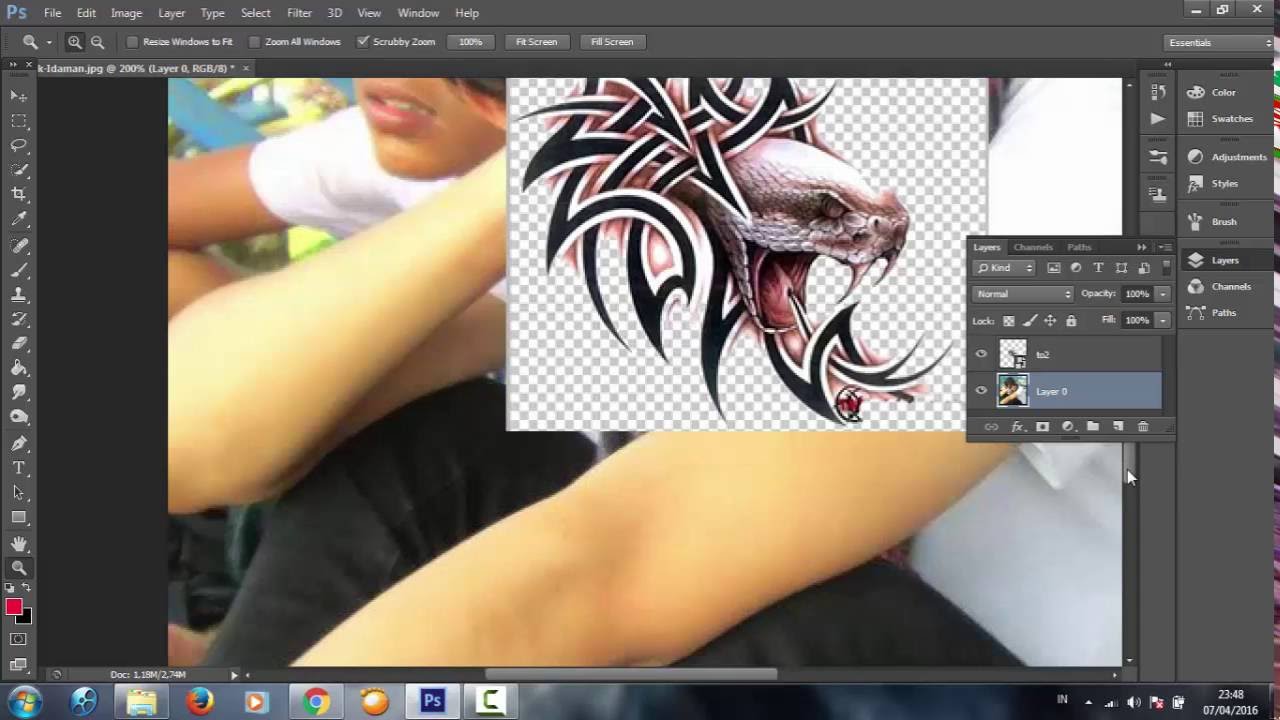
Task: Choose Zoom Out mode in options bar
Action: [97, 42]
